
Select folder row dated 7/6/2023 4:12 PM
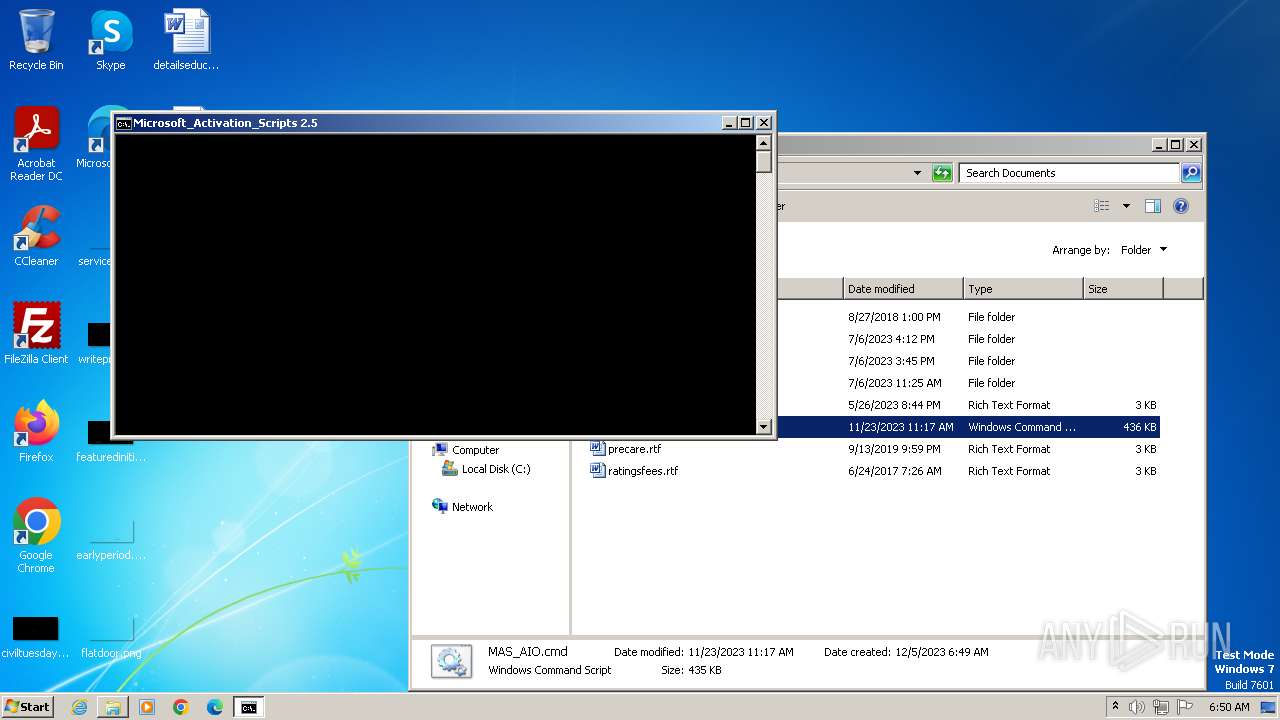pos(968,339)
